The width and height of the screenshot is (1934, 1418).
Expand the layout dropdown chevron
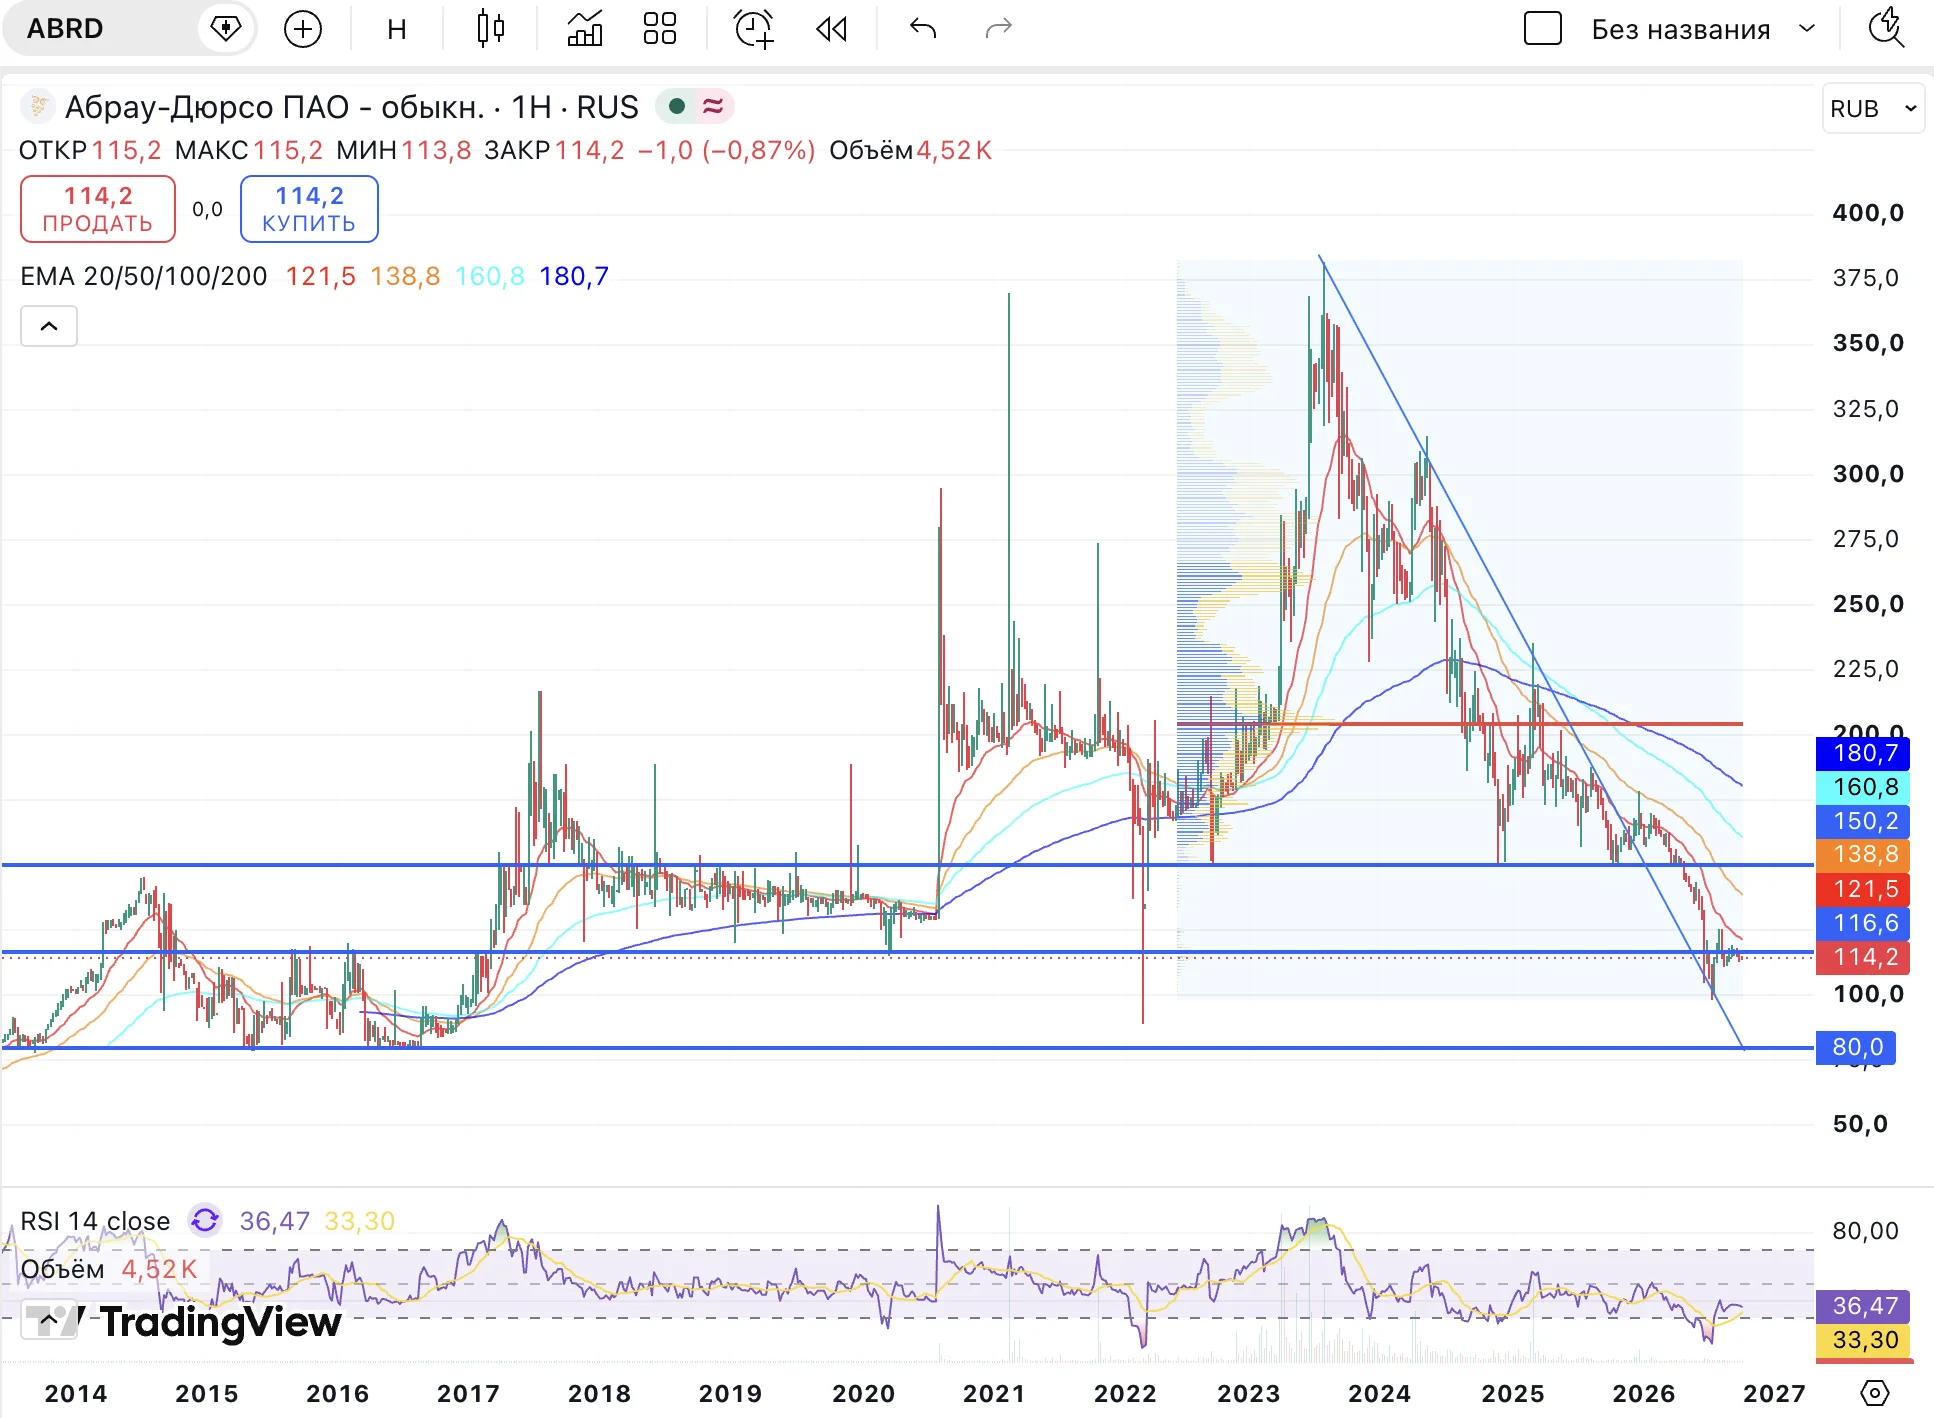[1807, 29]
